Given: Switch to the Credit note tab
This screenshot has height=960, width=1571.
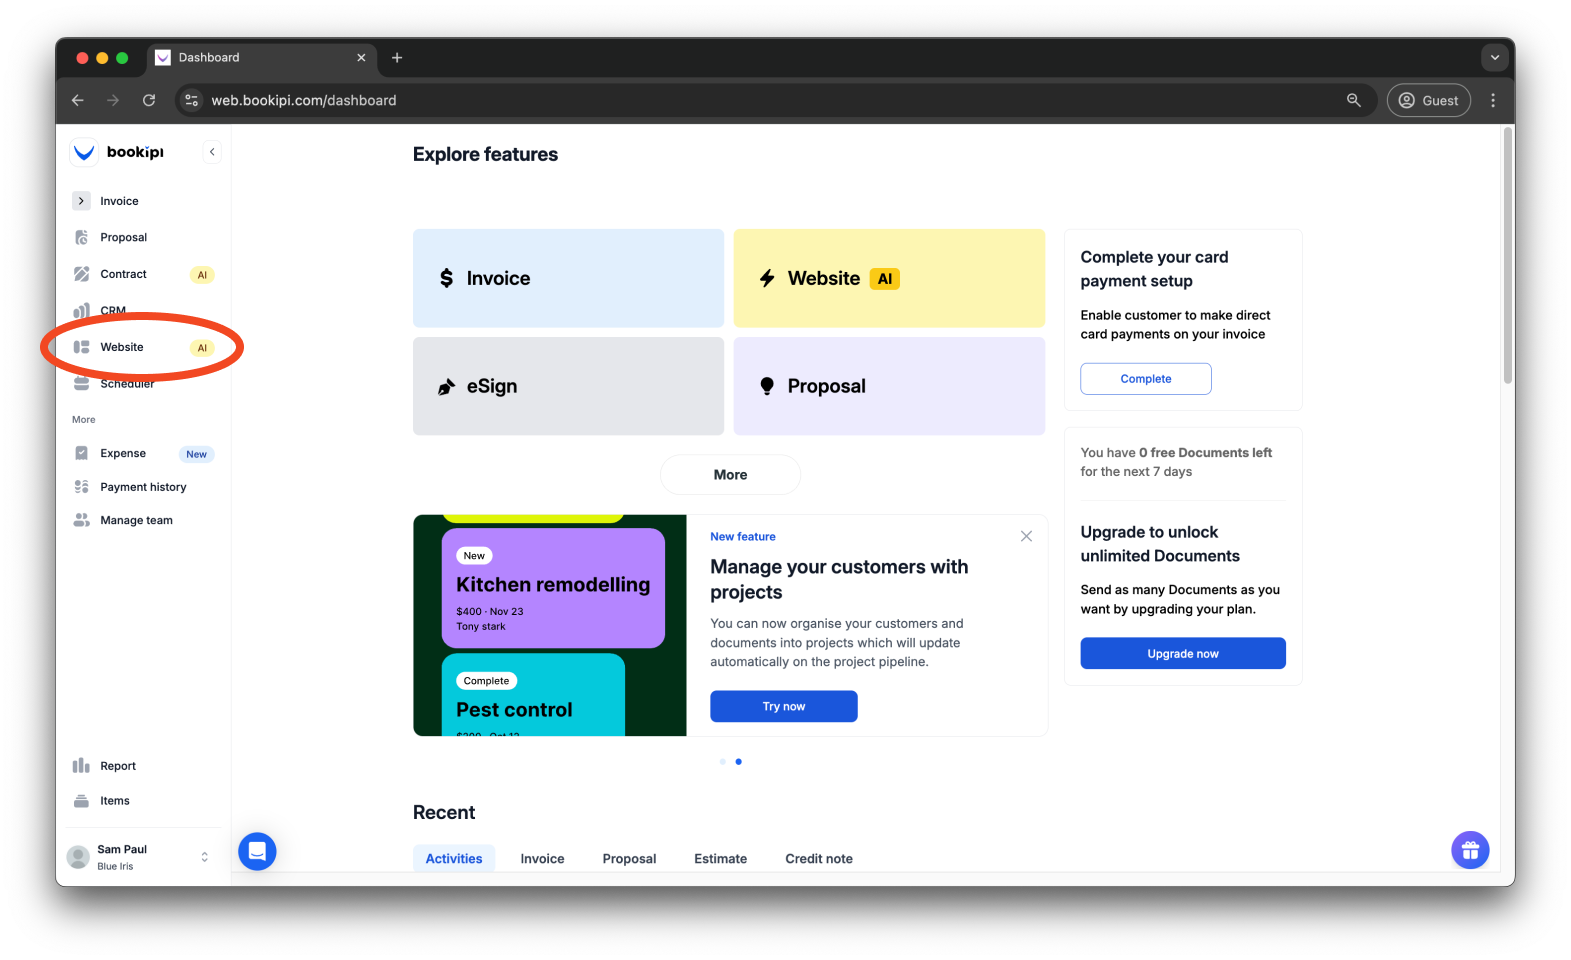Looking at the screenshot, I should pyautogui.click(x=819, y=858).
